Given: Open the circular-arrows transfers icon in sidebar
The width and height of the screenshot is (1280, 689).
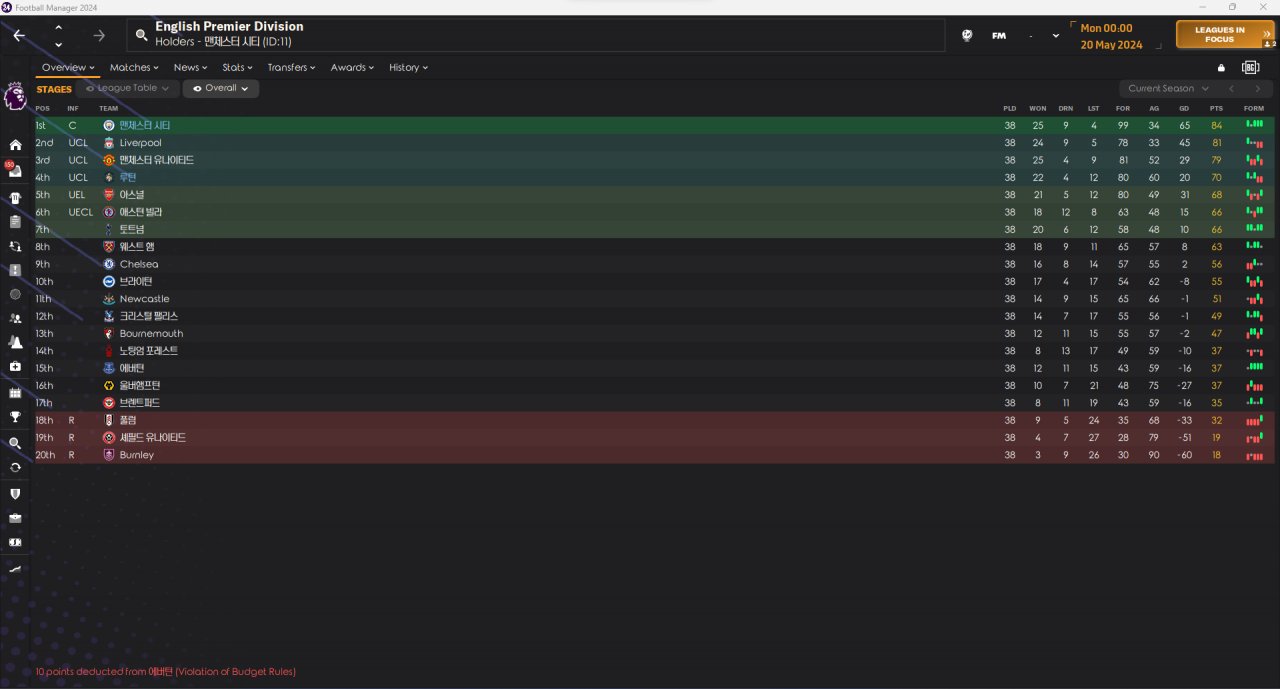Looking at the screenshot, I should [15, 467].
